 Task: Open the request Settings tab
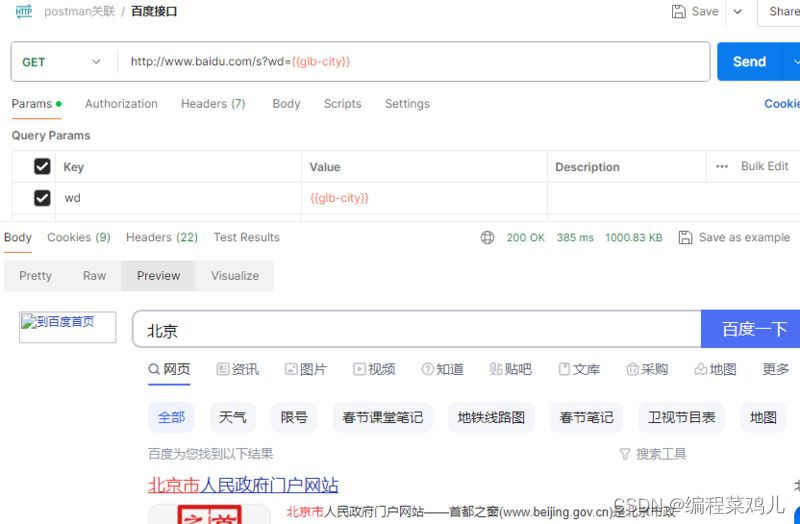pyautogui.click(x=407, y=104)
